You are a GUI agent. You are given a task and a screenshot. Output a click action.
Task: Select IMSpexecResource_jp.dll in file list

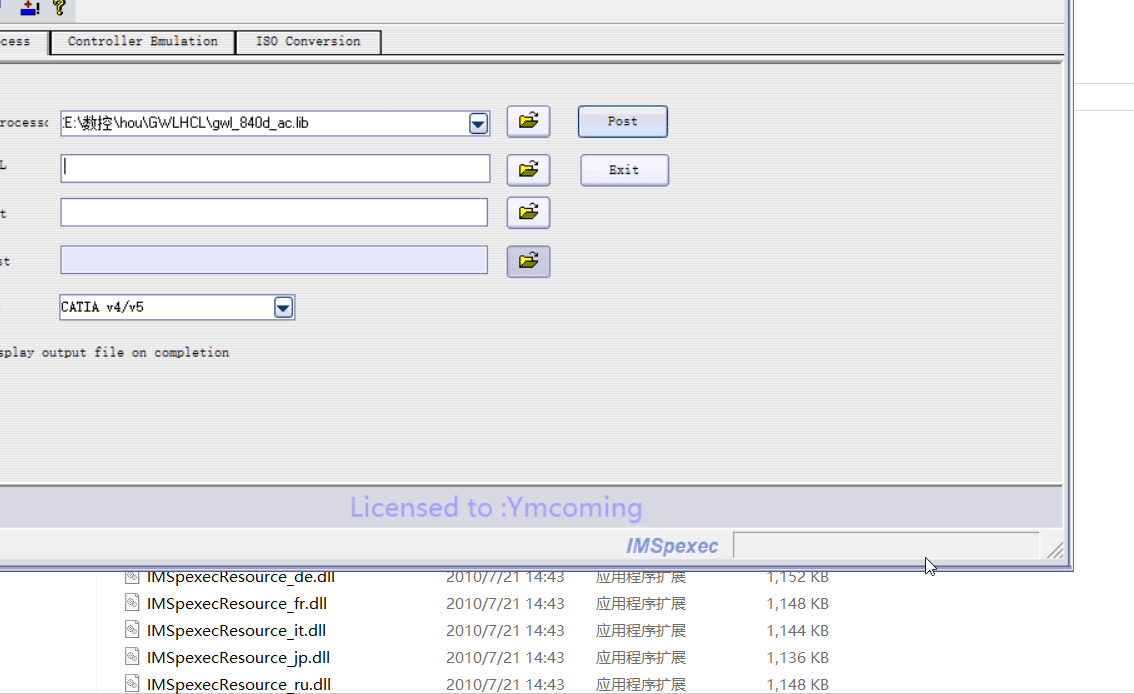(x=238, y=657)
